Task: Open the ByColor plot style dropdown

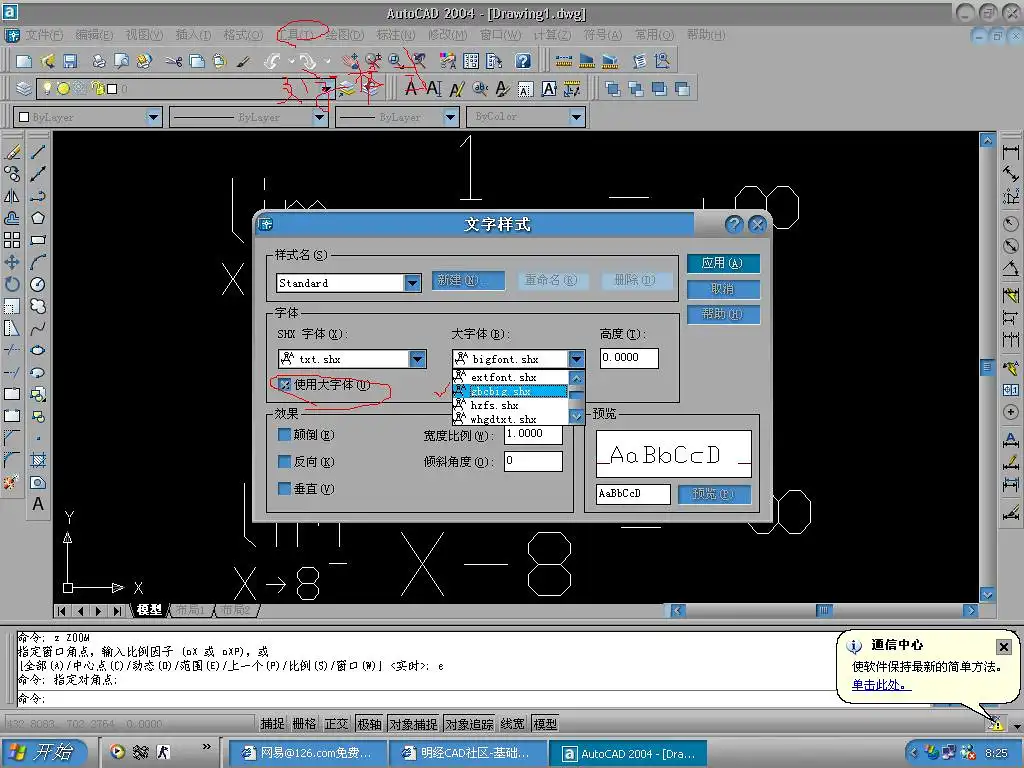Action: point(576,117)
